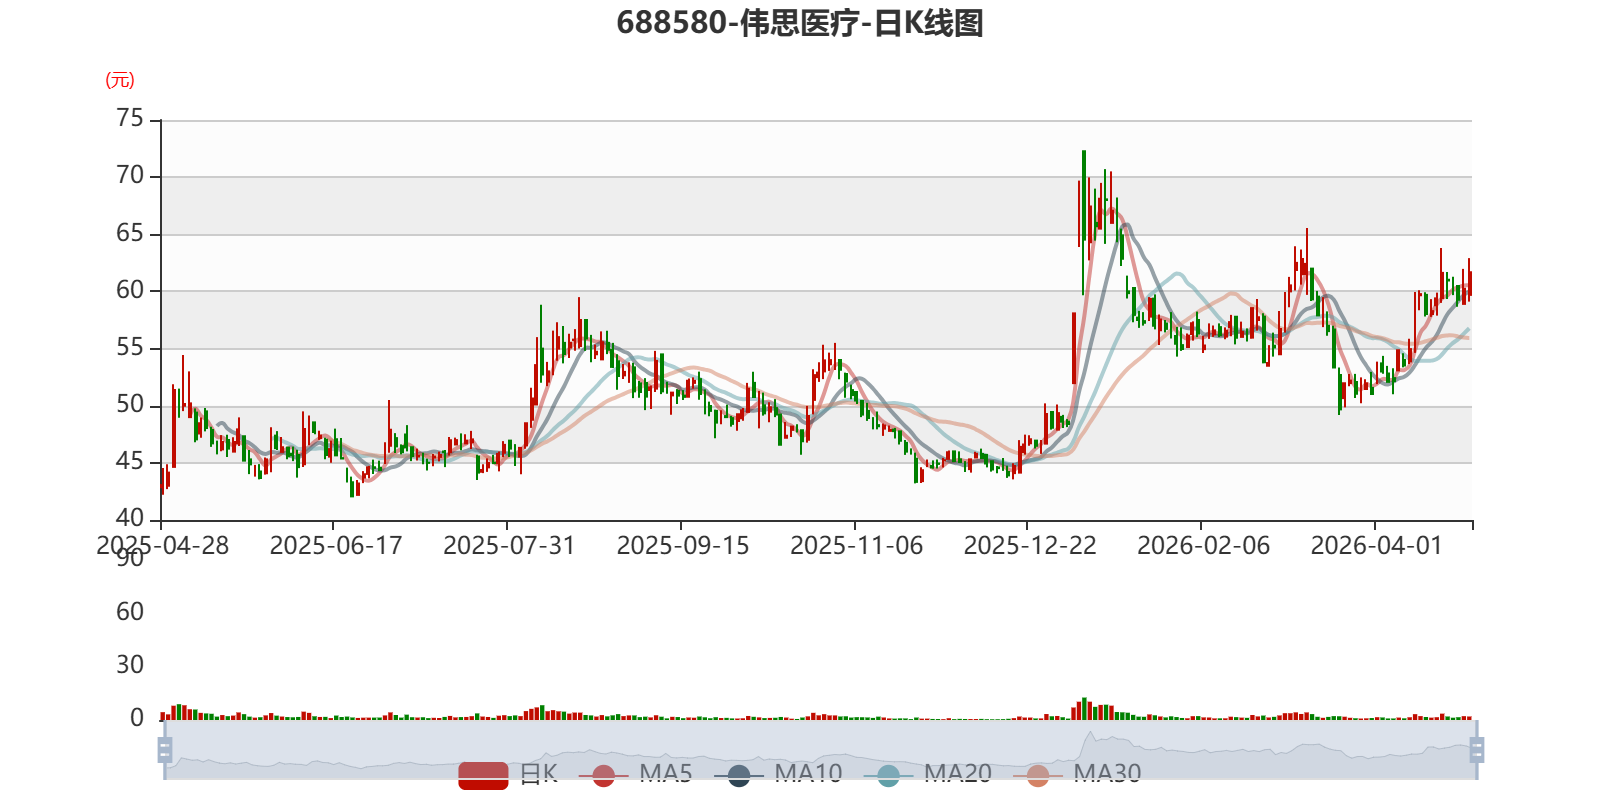Click the 30 volume axis label
Viewport: 1600px width, 800px height.
(130, 665)
